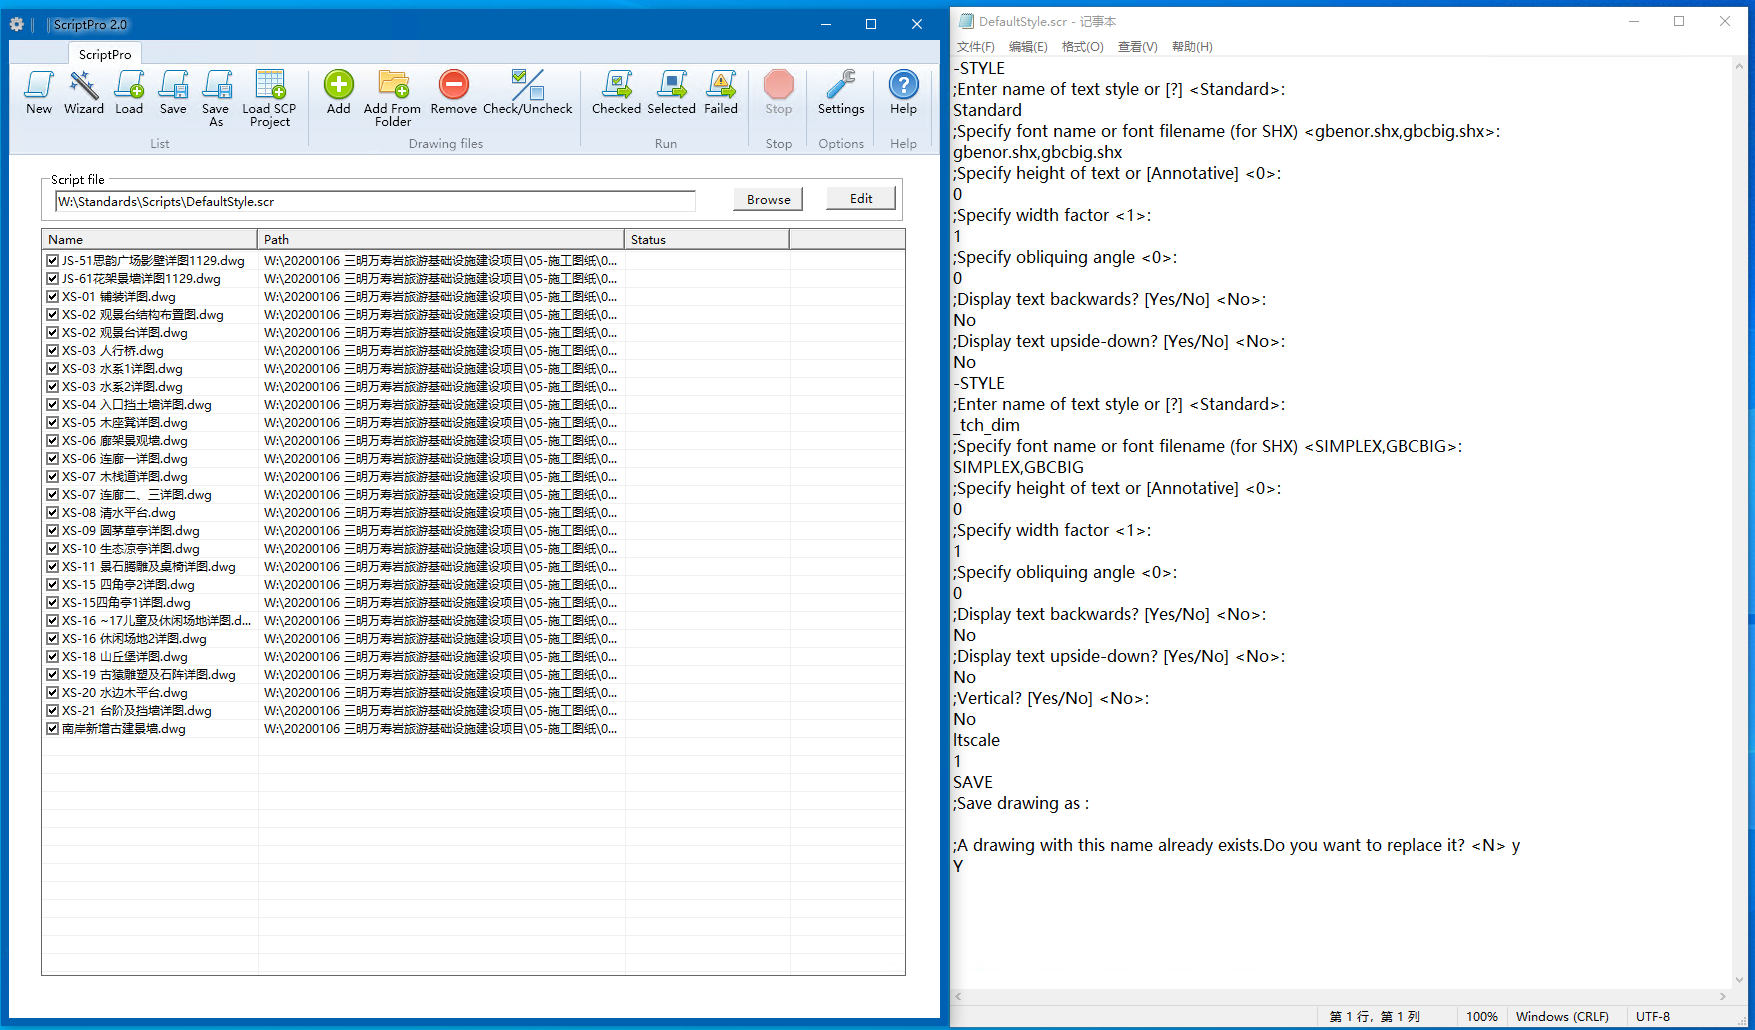Toggle checkbox for XS-03 人行桥.dwg

[53, 351]
